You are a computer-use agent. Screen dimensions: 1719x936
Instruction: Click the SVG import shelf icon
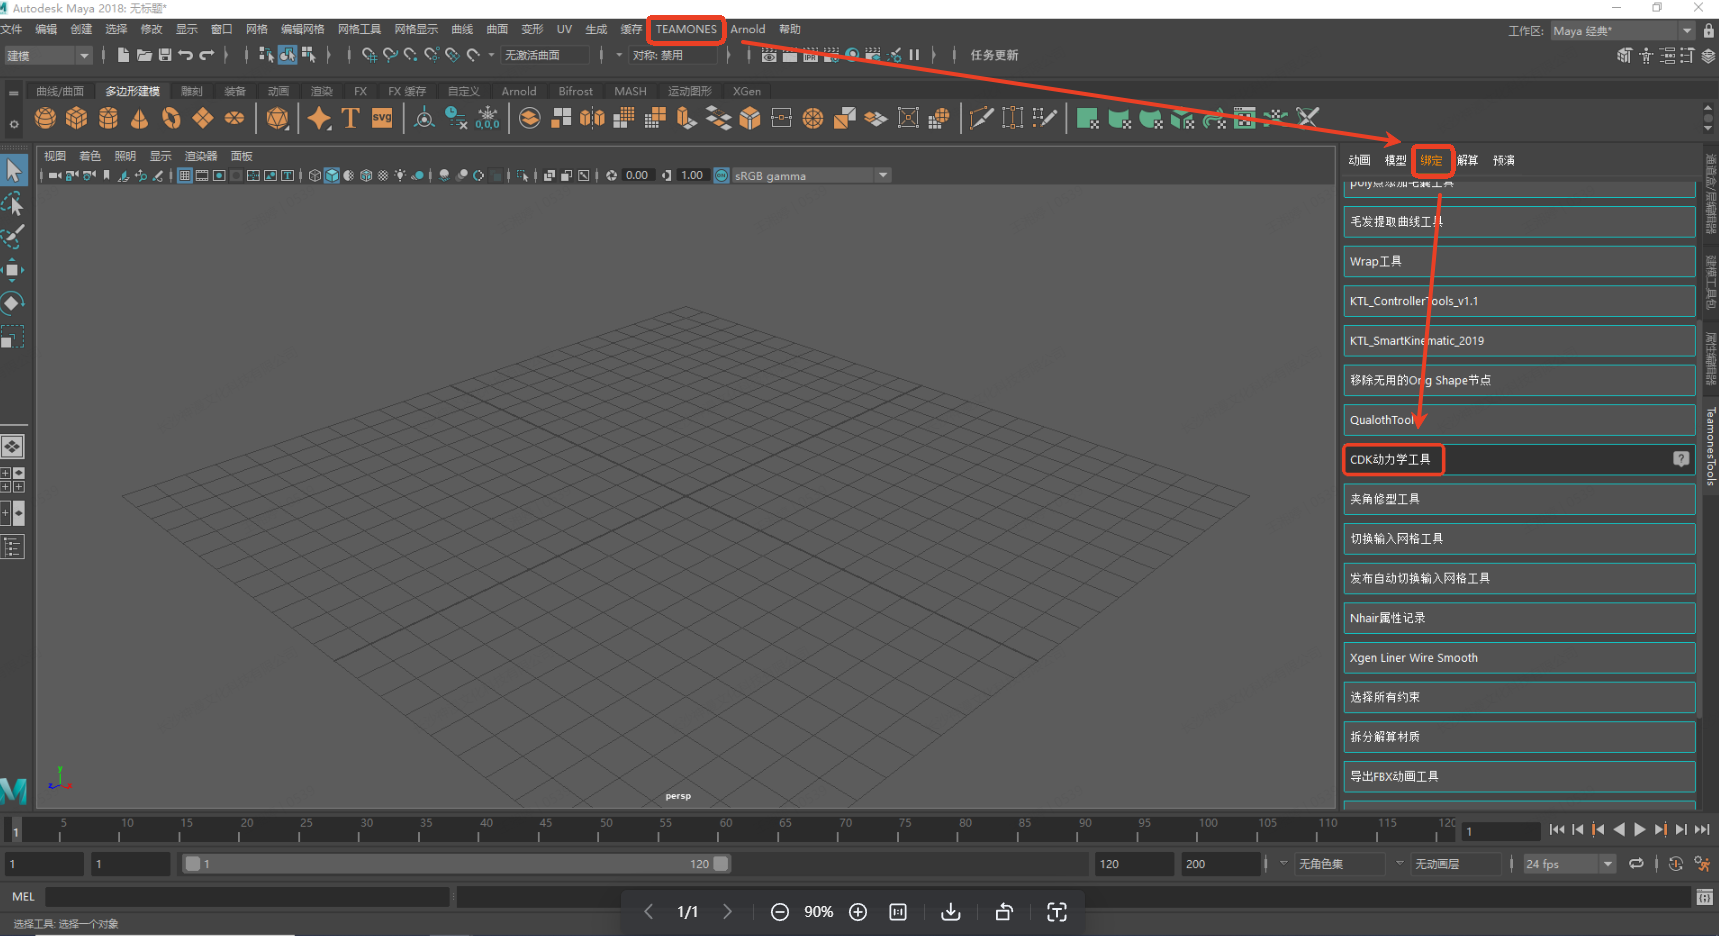[382, 118]
